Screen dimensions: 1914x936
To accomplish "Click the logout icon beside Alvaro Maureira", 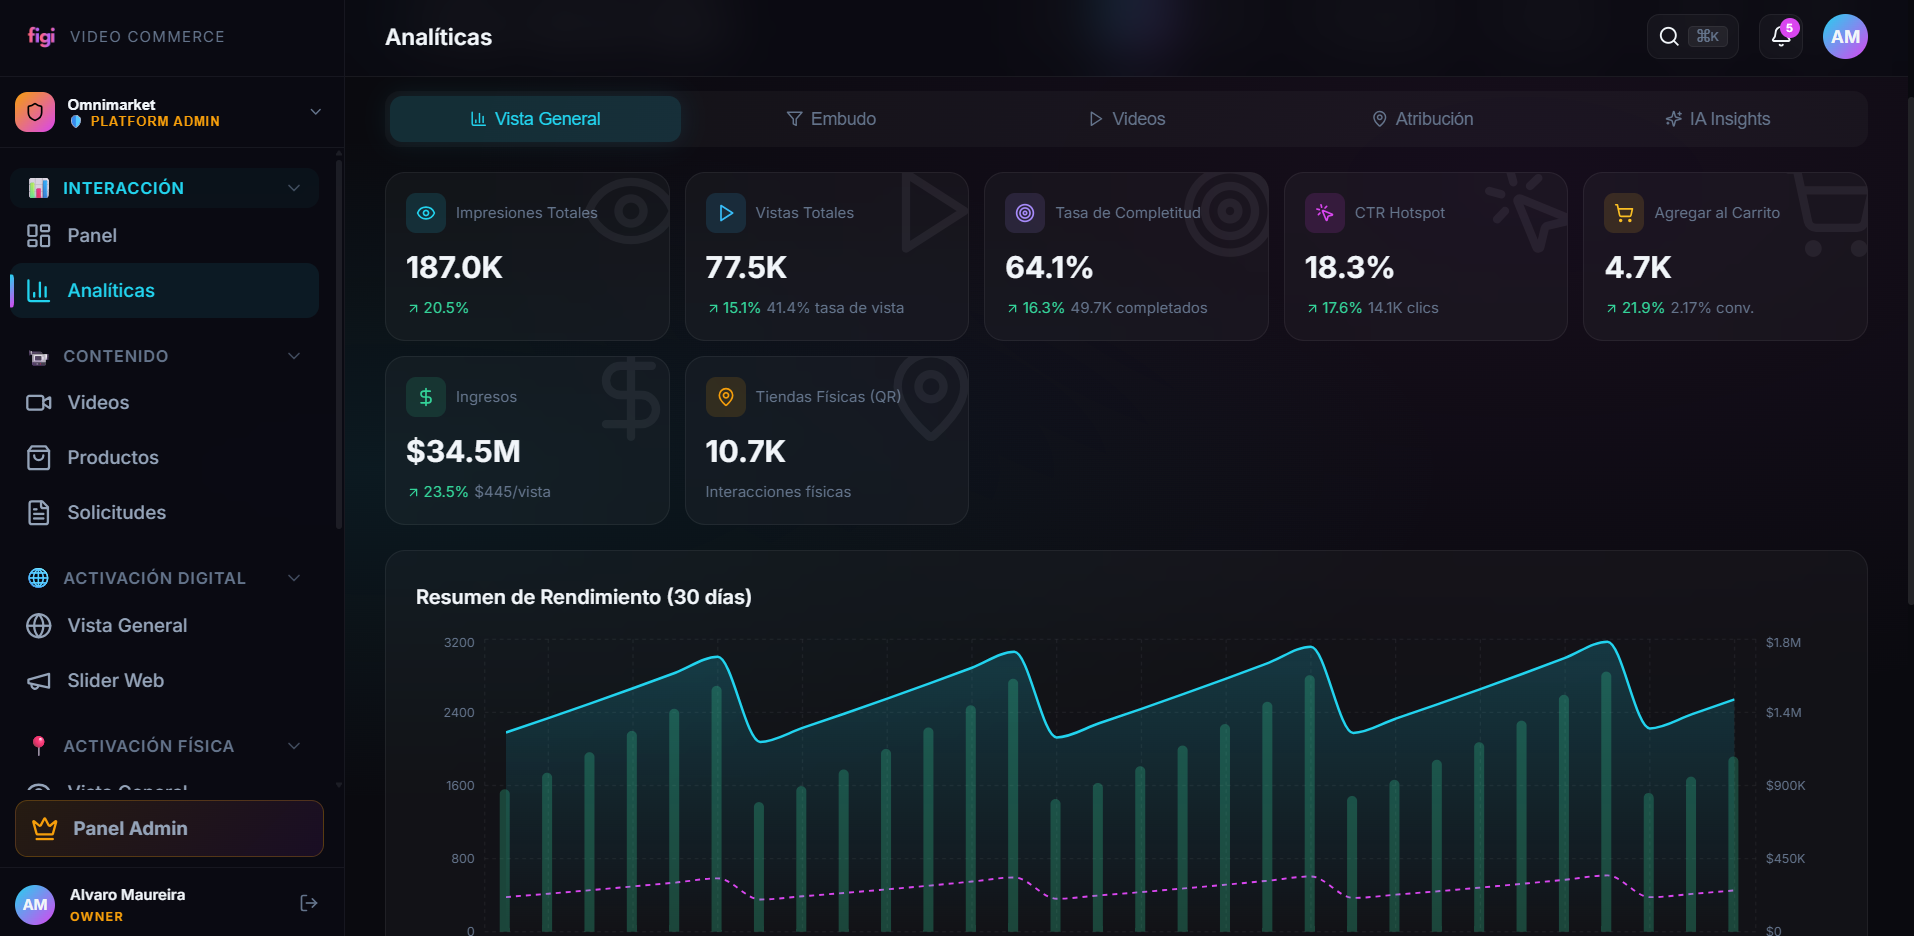I will click(x=309, y=903).
